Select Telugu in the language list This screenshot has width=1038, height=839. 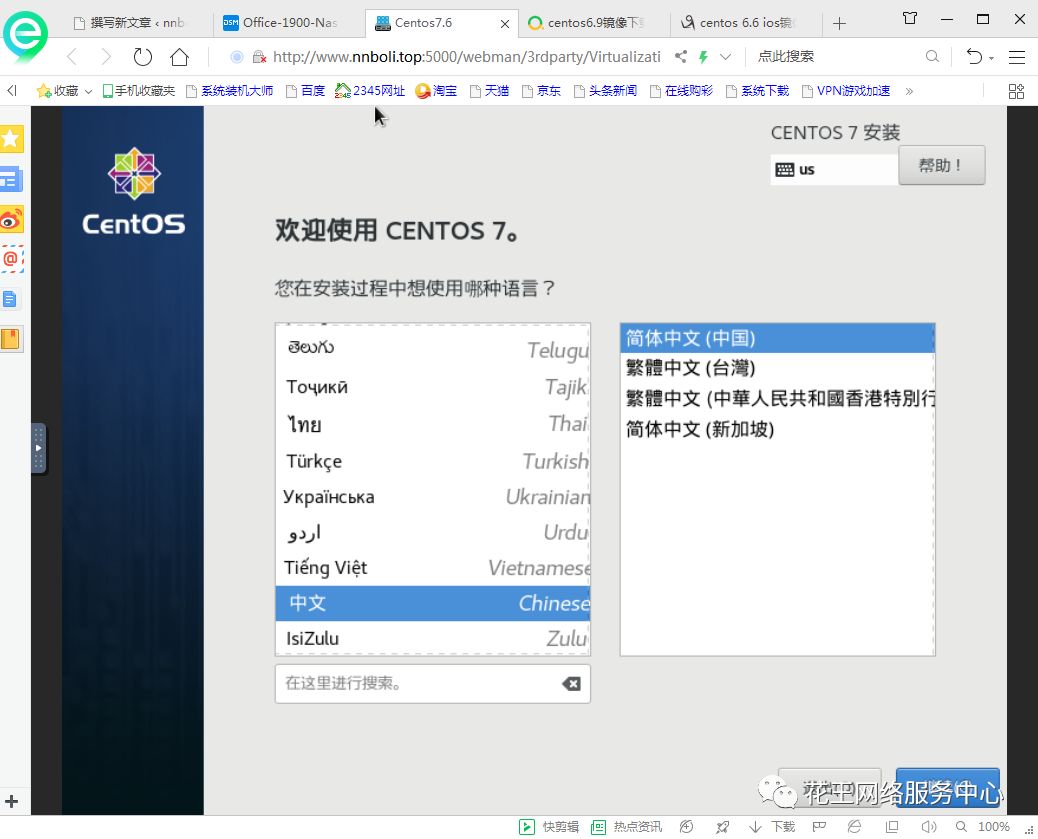tap(432, 348)
